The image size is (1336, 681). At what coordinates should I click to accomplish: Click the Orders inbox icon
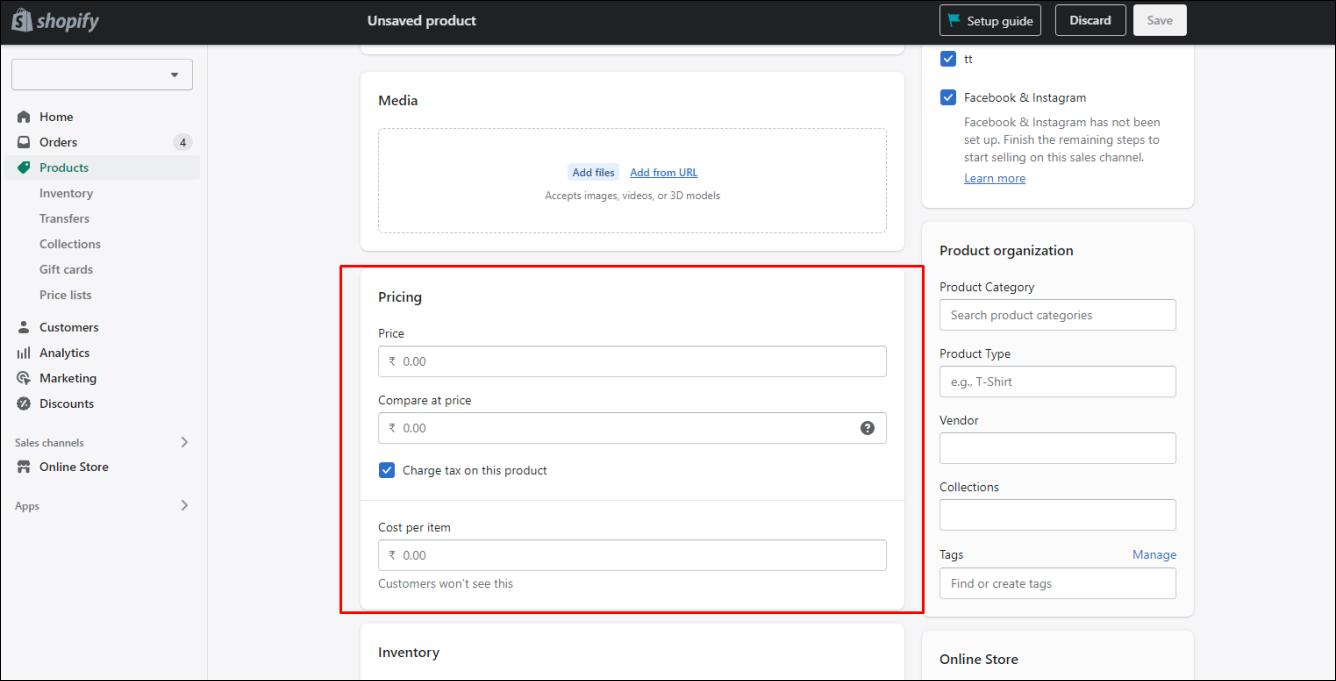click(24, 142)
